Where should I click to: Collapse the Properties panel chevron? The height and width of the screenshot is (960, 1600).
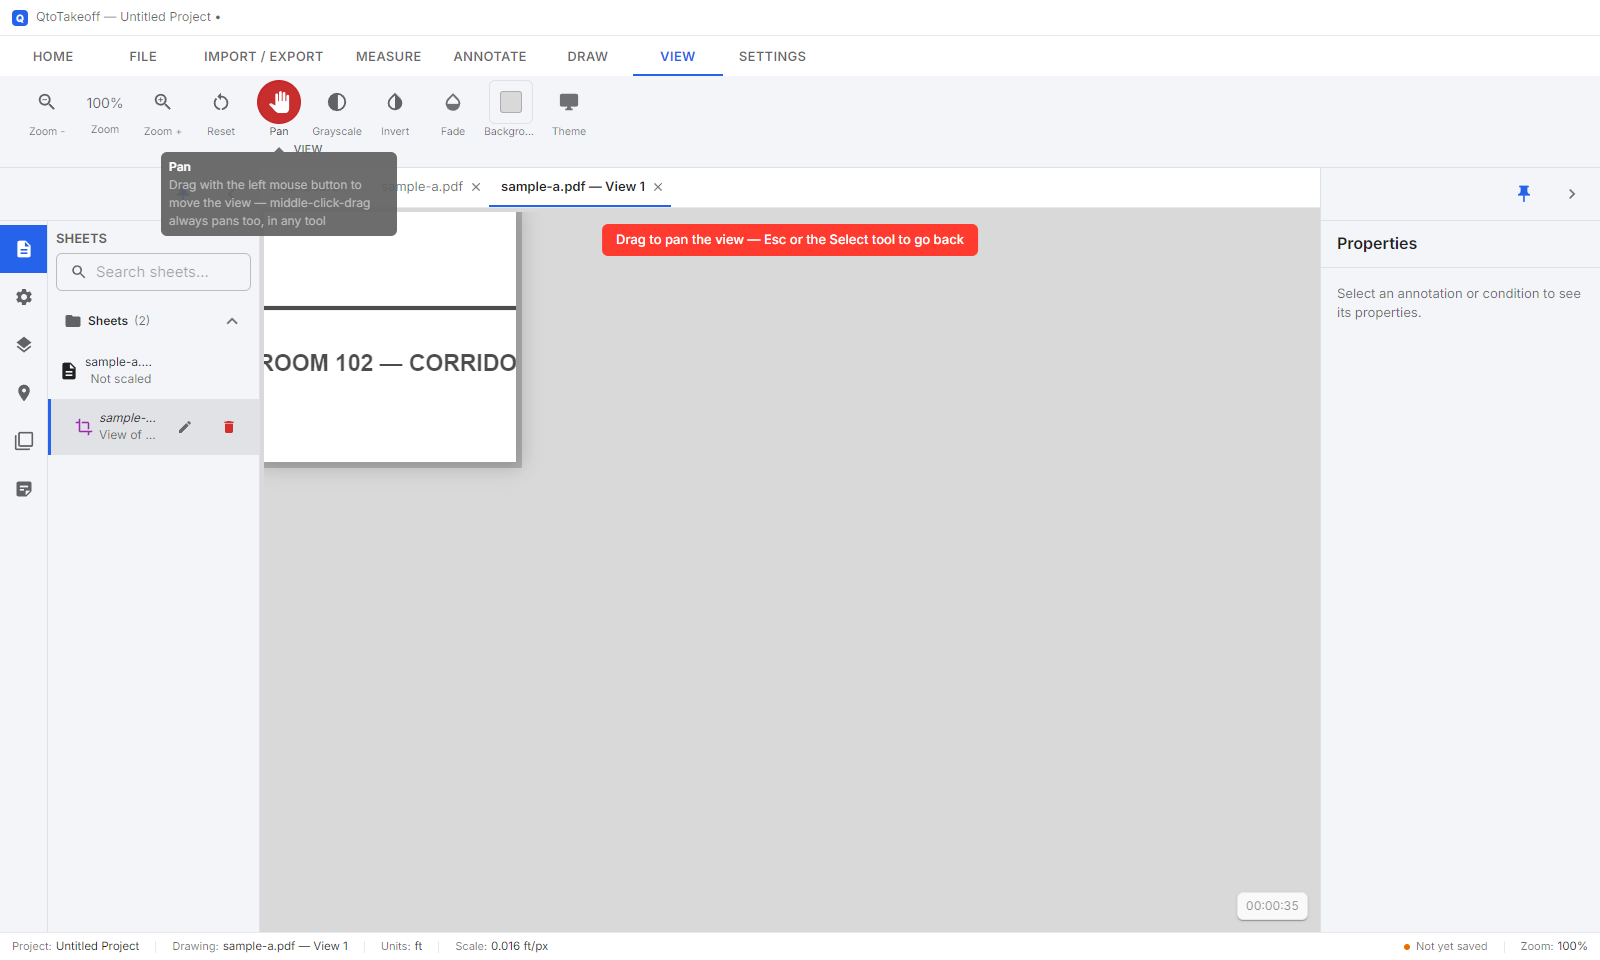tap(1572, 194)
